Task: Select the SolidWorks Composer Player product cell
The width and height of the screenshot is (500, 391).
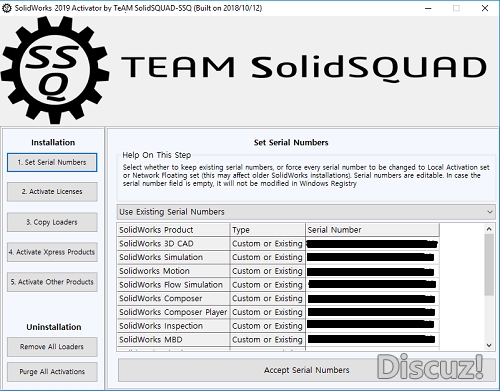Action: [173, 312]
